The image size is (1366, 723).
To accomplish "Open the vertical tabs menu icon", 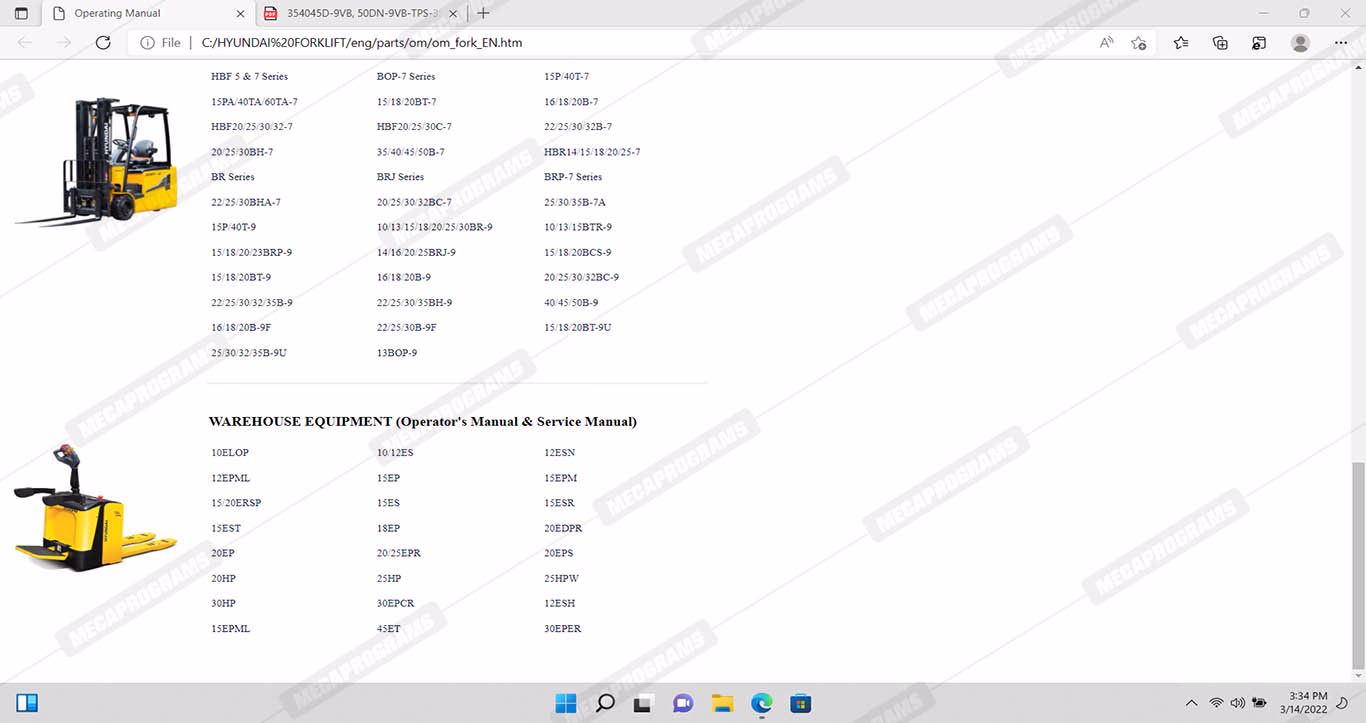I will click(21, 13).
